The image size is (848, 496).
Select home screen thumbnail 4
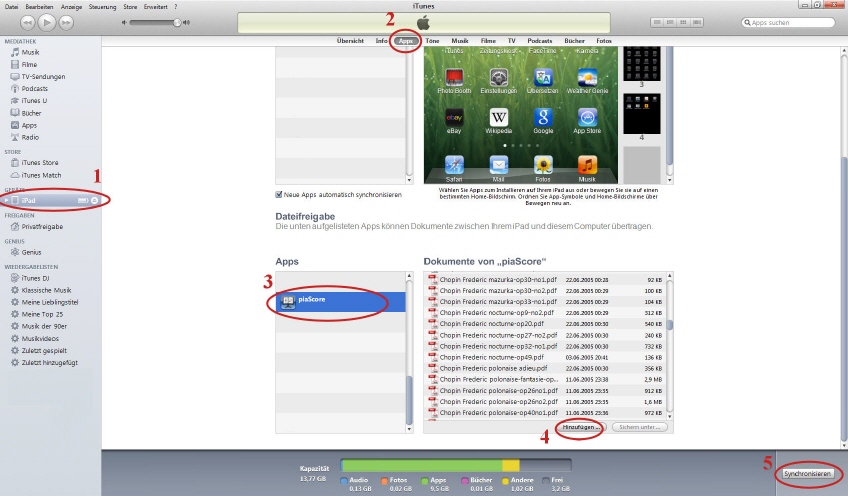point(641,114)
